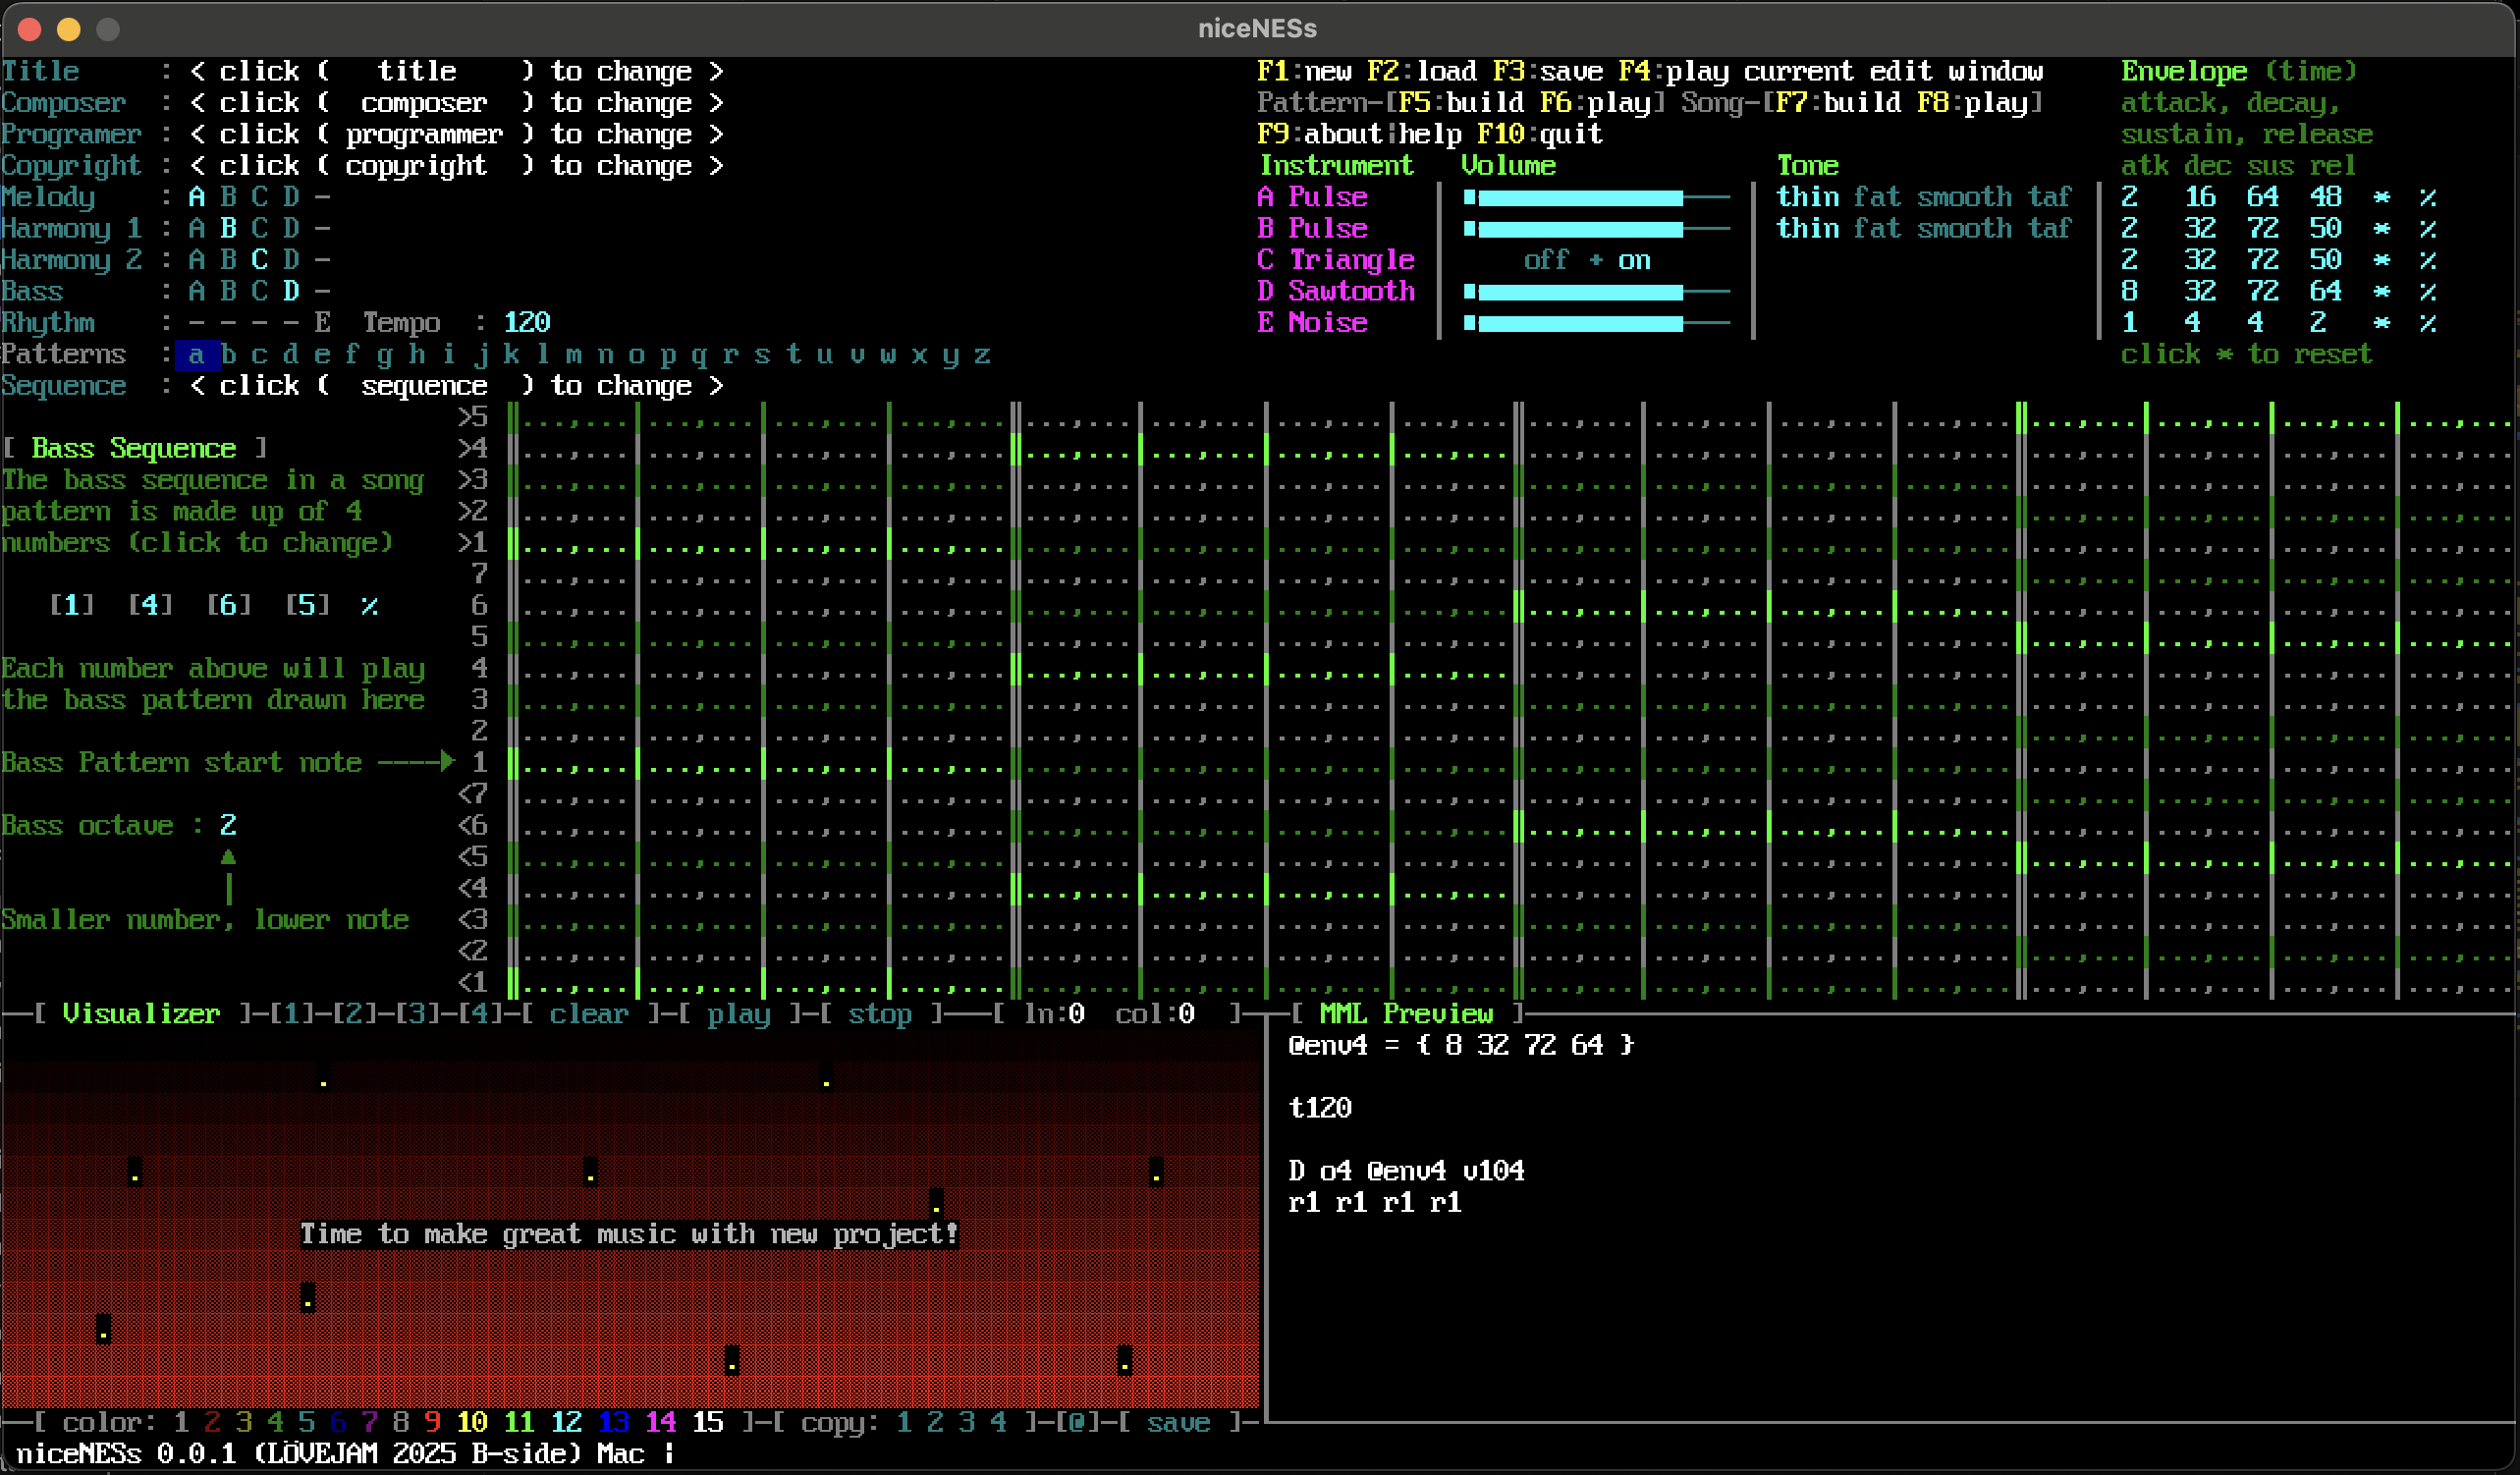Screen dimensions: 2520x1475
Task: Click the up arrow under Bass octave
Action: click(228, 858)
